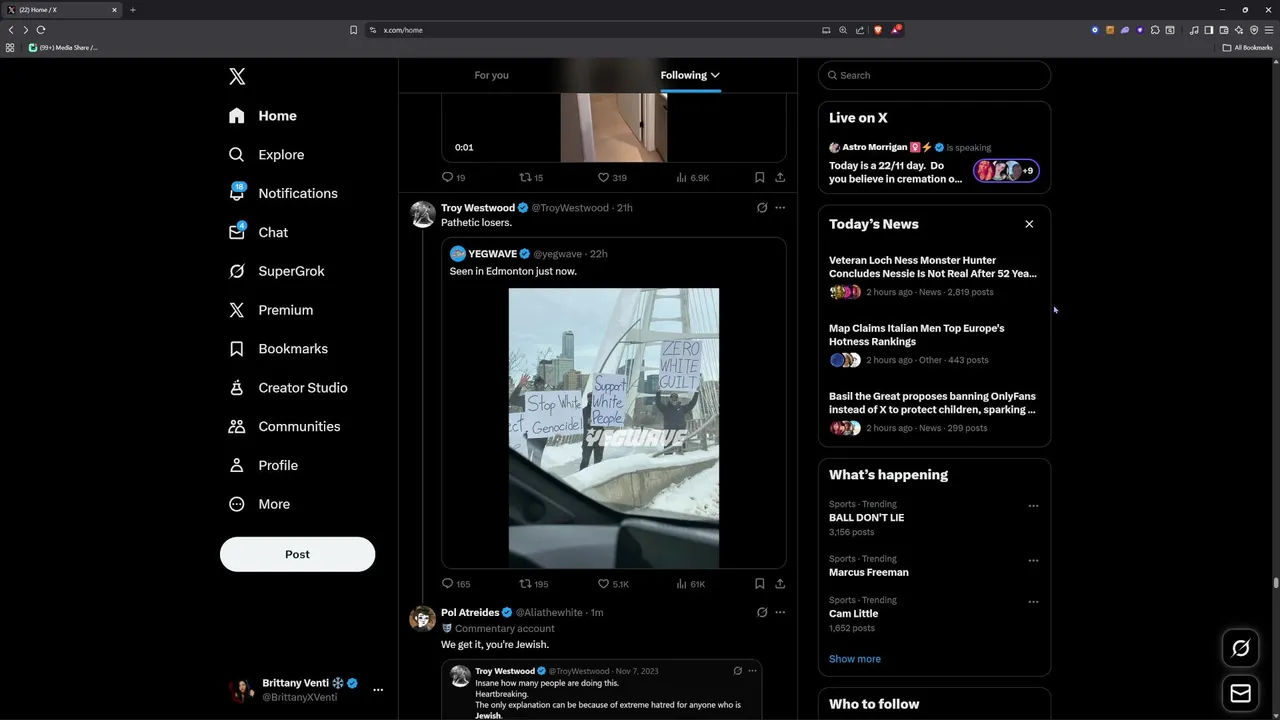Open Grok explain icon on Troy Westwood's post

coord(762,208)
